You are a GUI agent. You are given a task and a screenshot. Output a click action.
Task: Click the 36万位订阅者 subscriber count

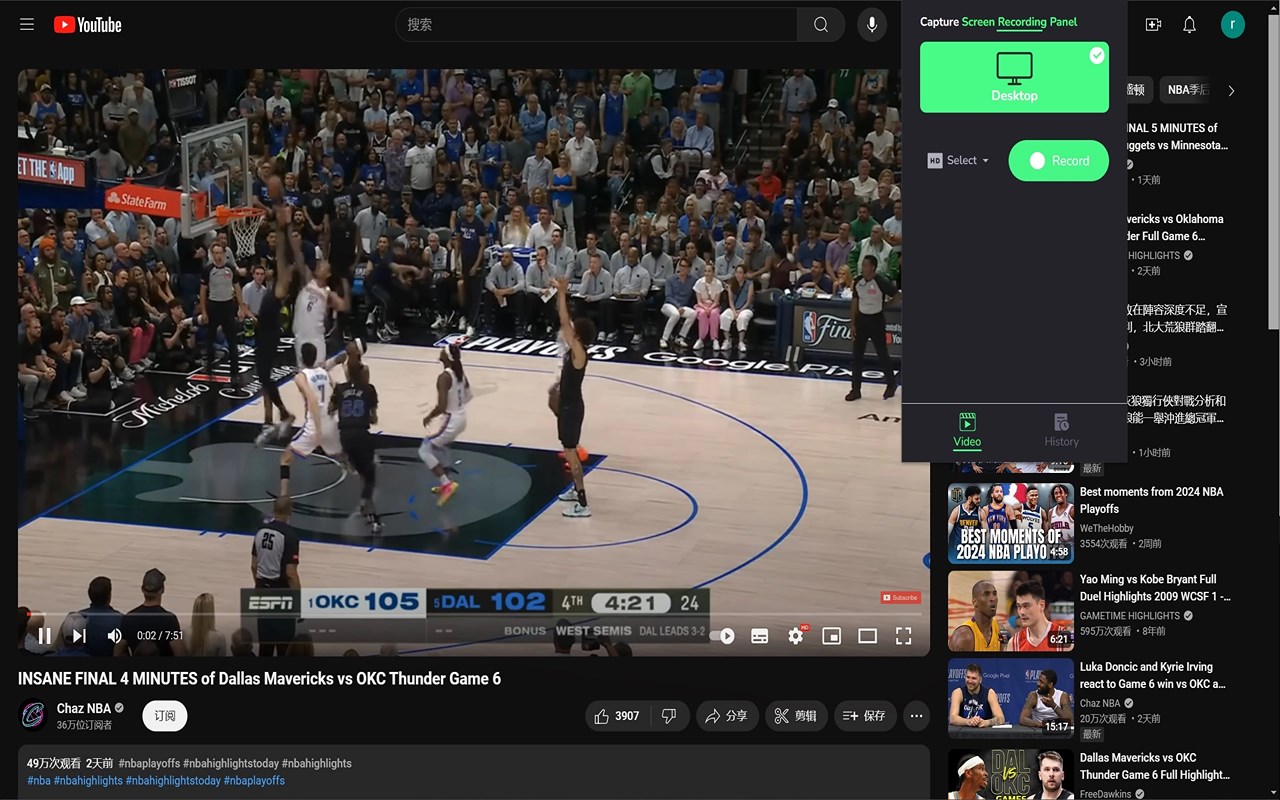pos(85,725)
